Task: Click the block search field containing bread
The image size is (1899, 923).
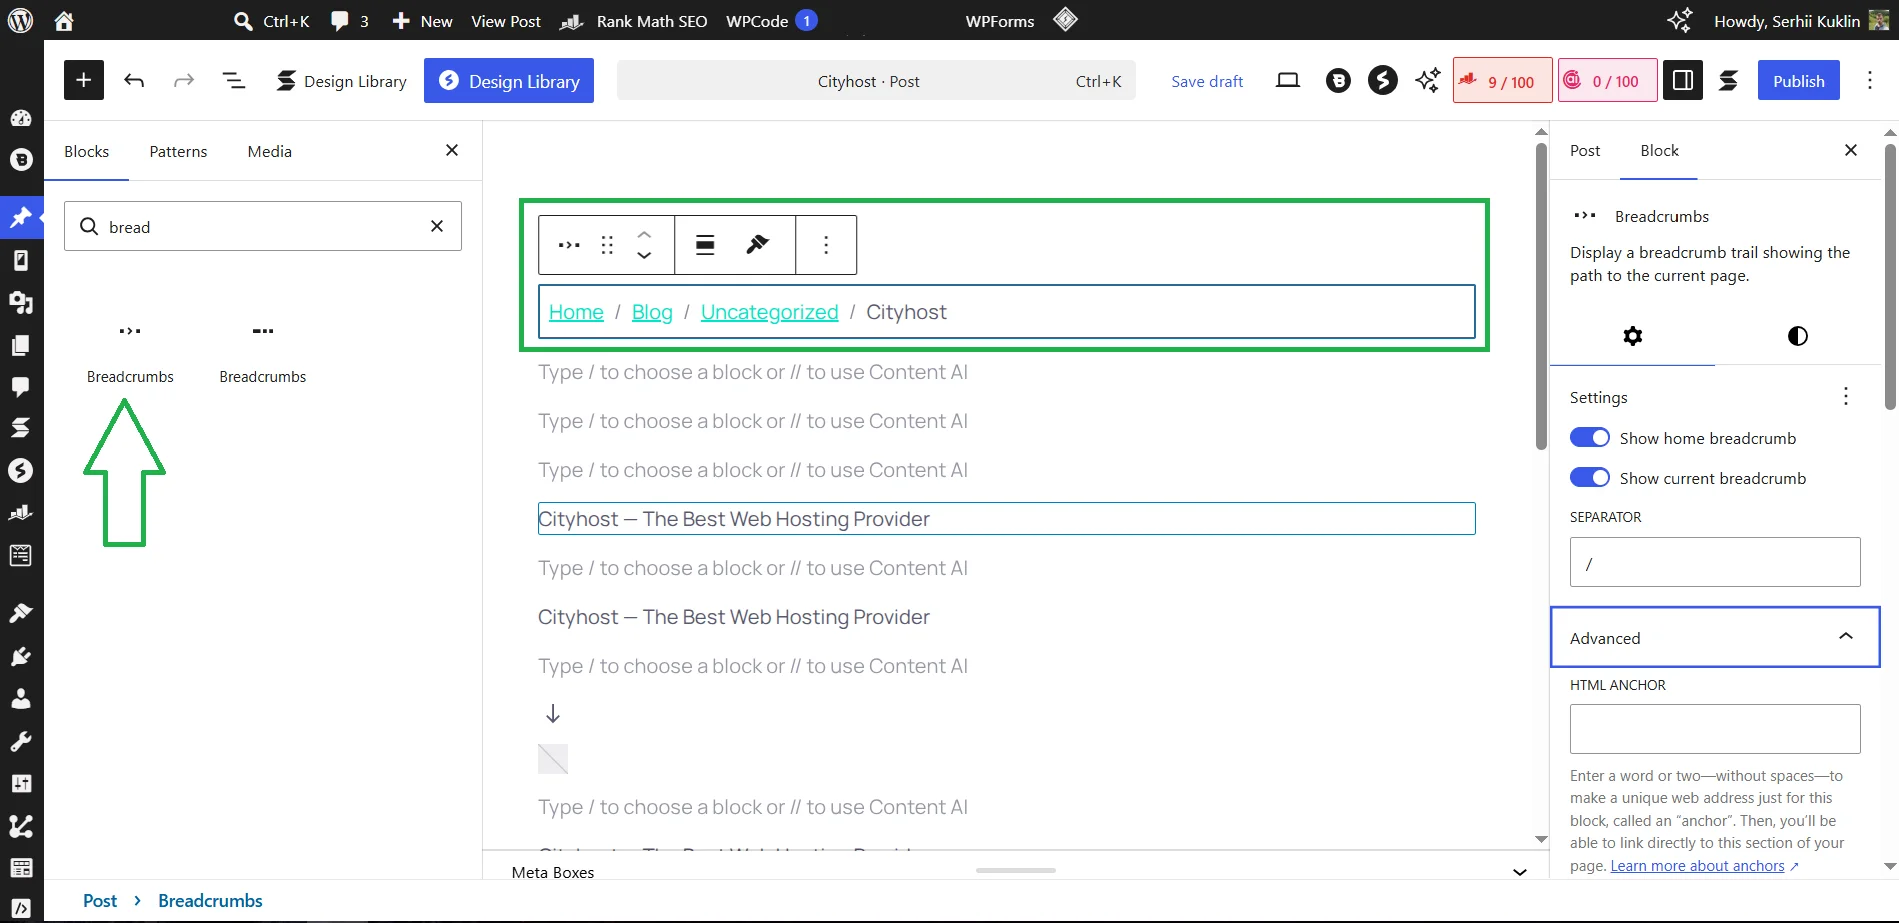Action: coord(263,226)
